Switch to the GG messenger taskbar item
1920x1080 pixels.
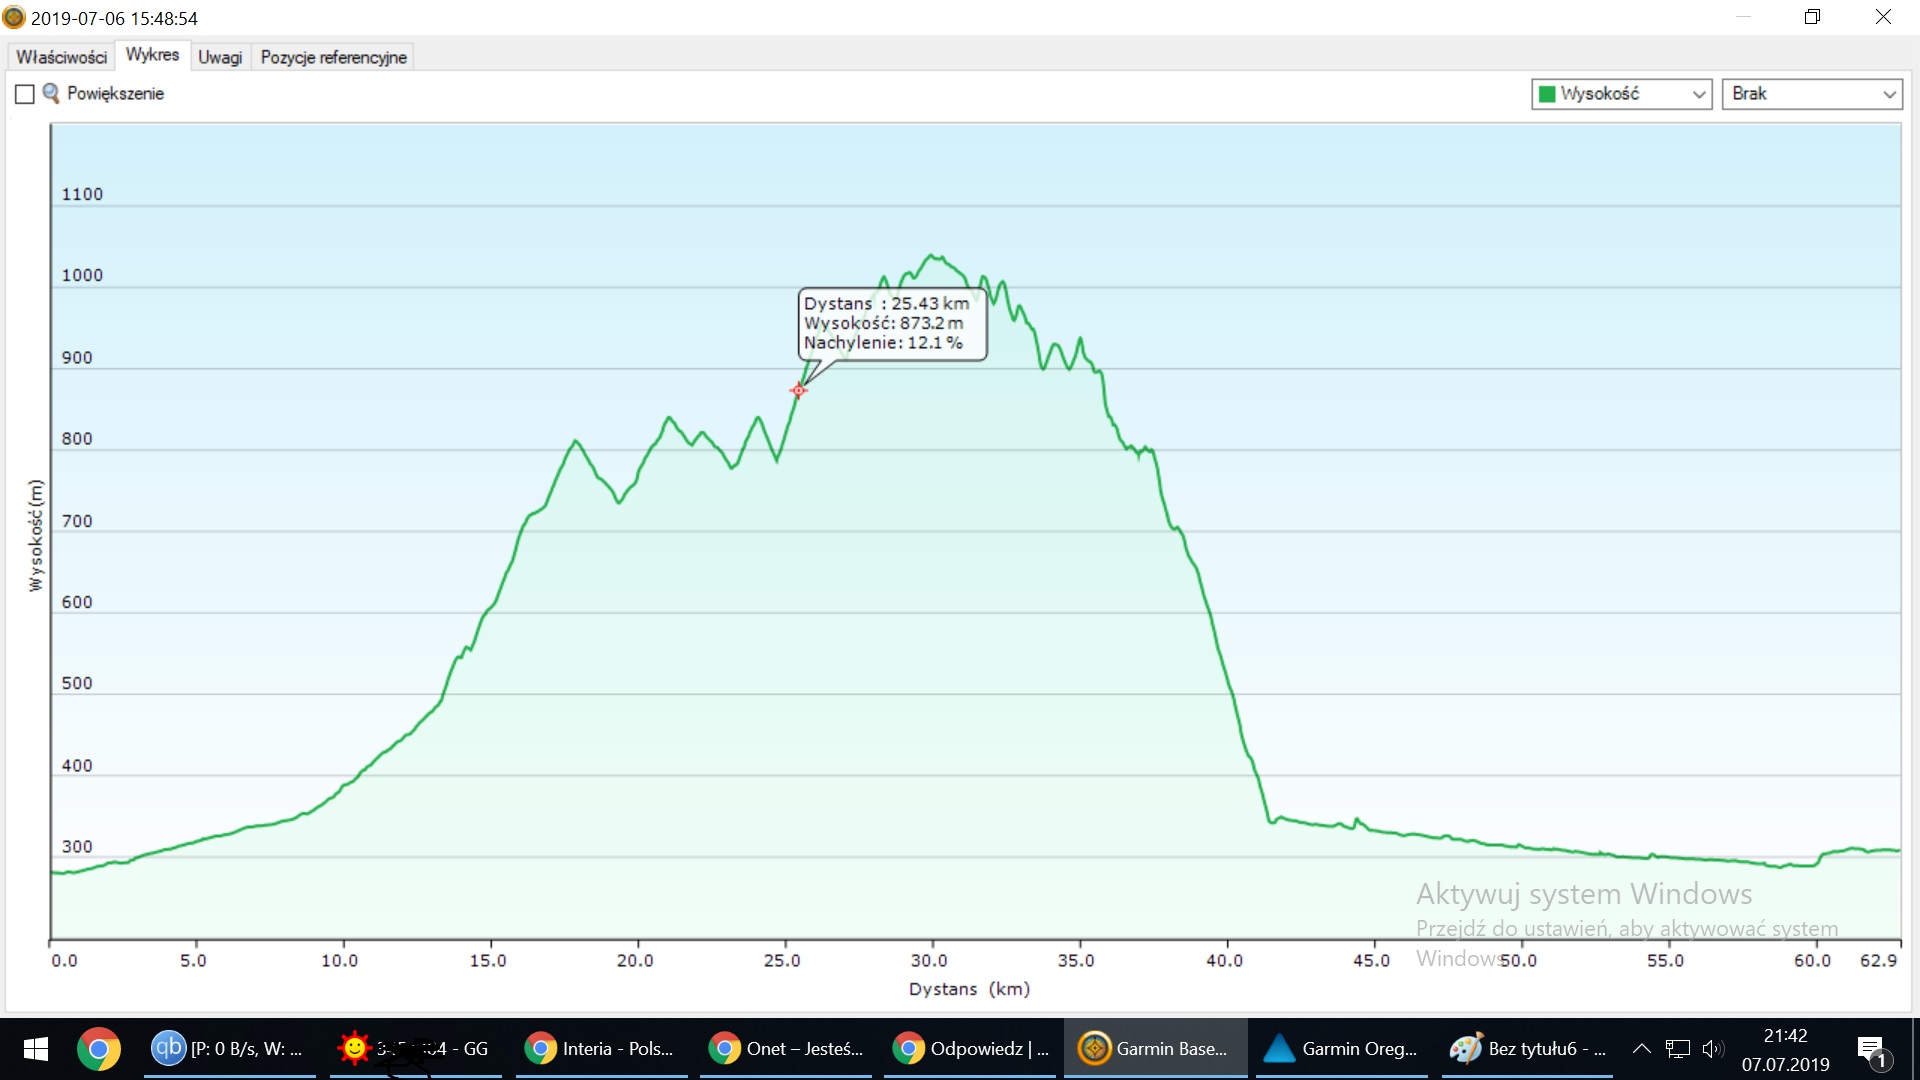415,1048
